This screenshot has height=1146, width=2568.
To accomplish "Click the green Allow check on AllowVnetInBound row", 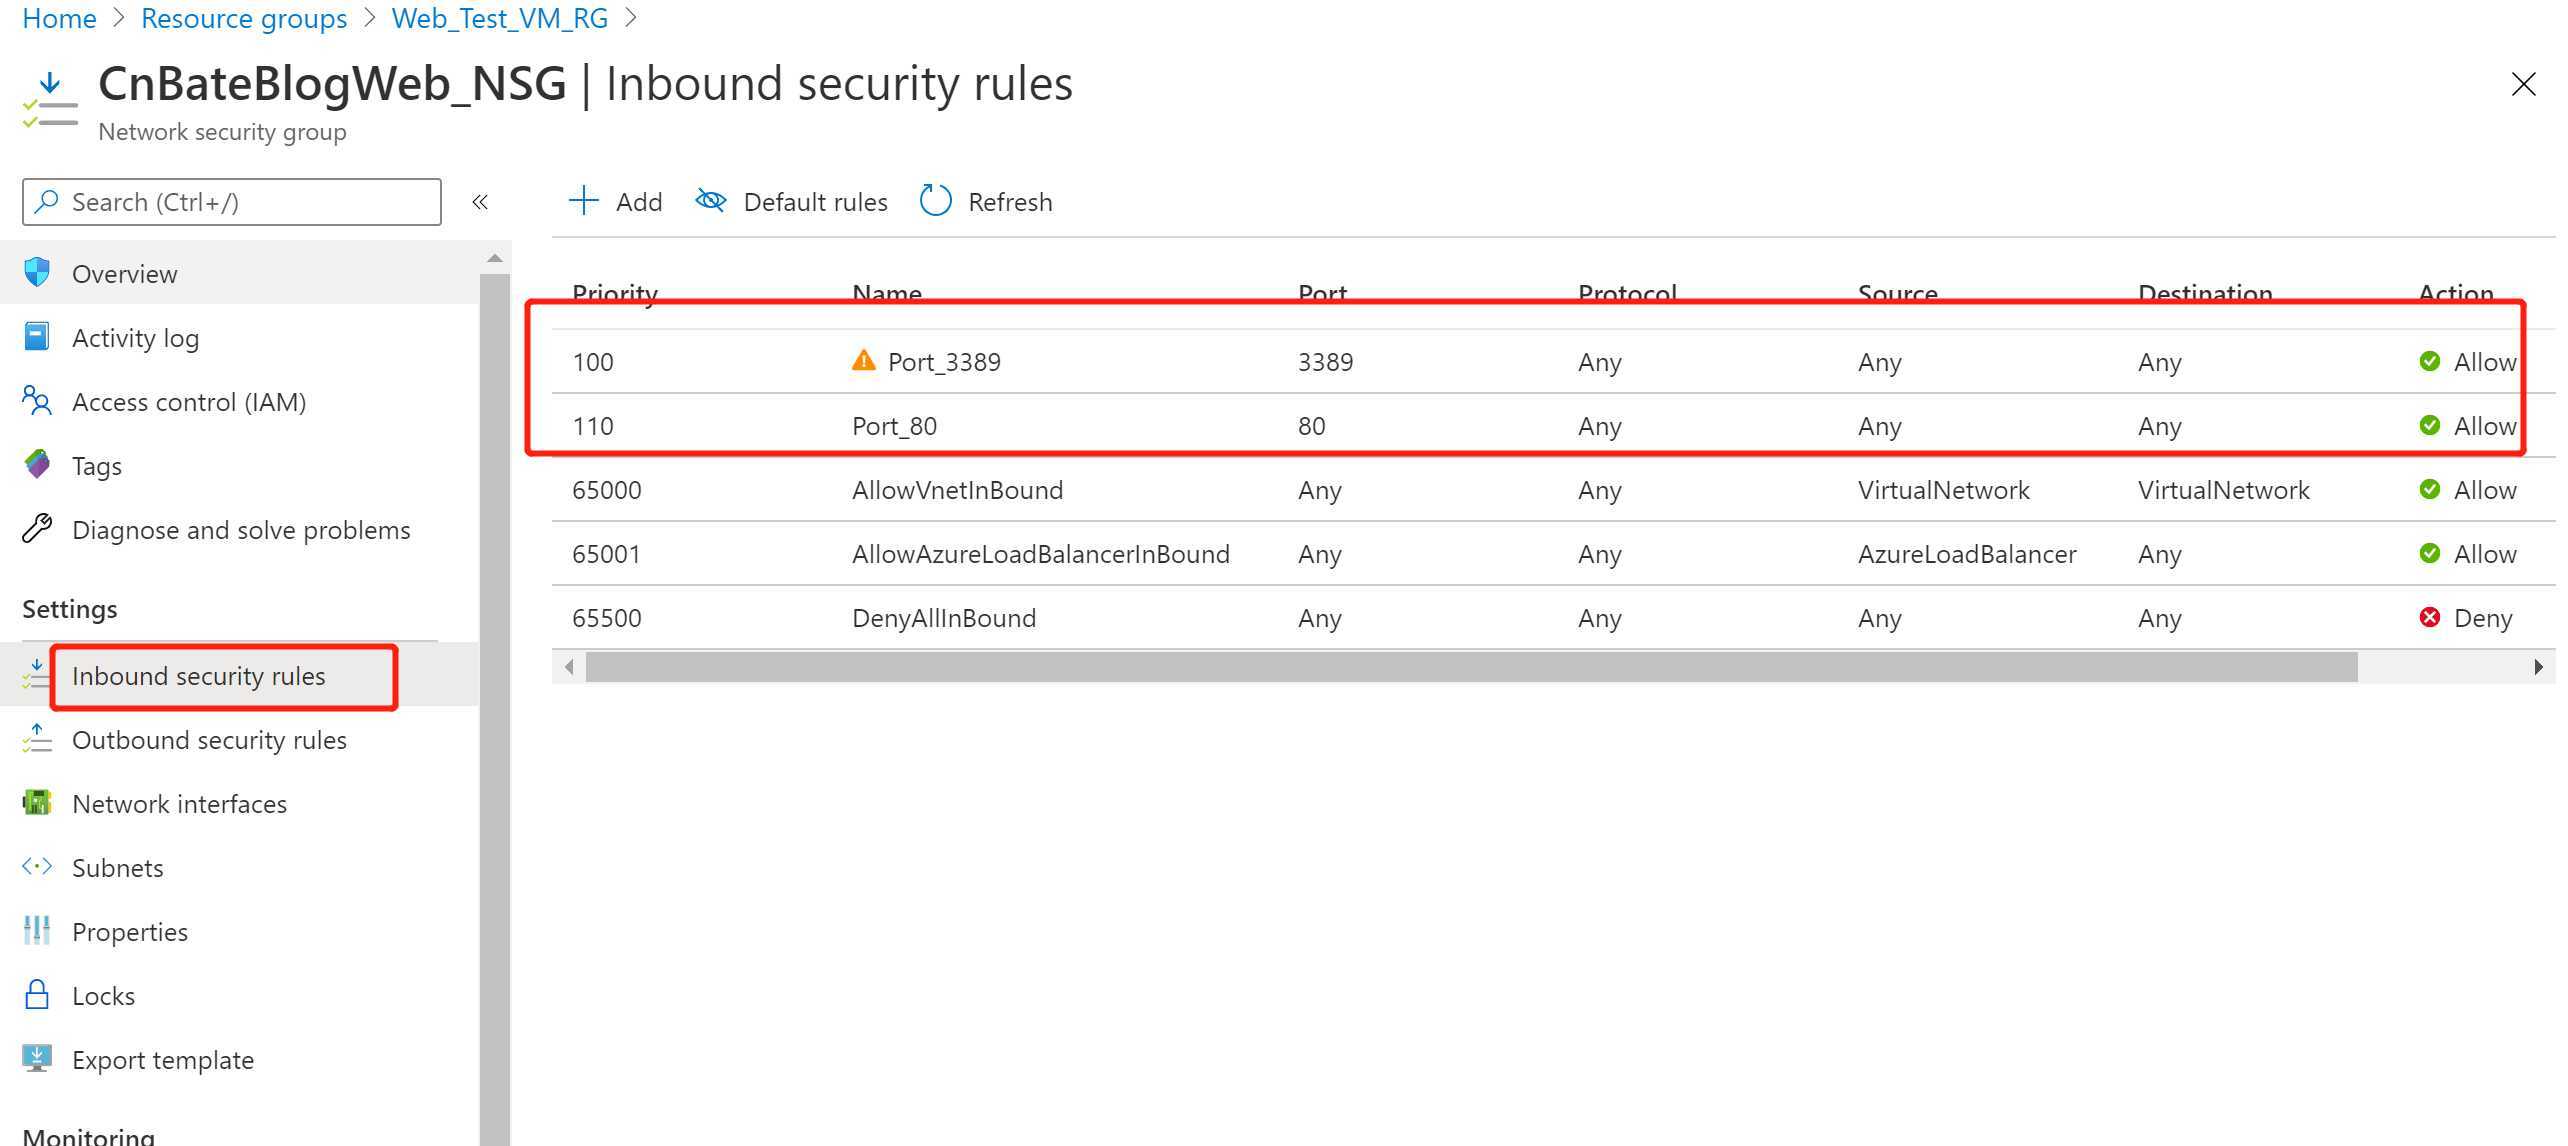I will pyautogui.click(x=2429, y=489).
